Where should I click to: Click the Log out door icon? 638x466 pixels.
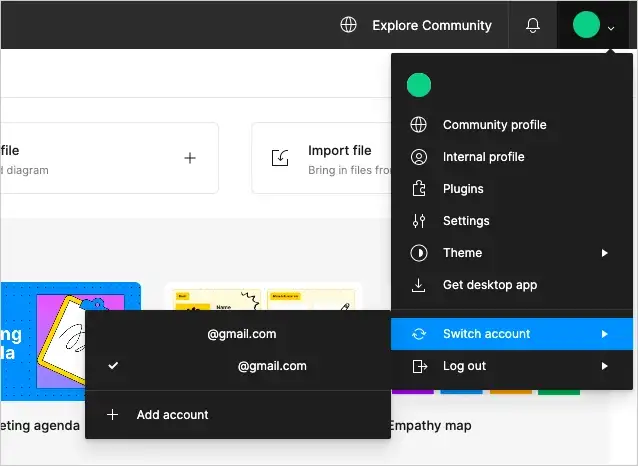(x=419, y=366)
